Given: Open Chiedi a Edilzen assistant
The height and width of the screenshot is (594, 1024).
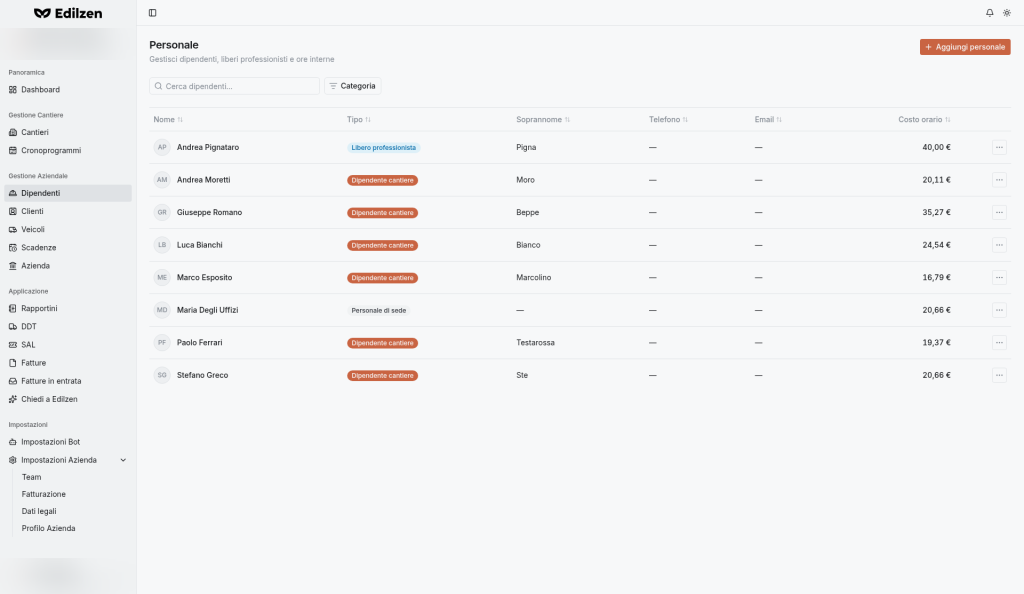Looking at the screenshot, I should tap(68, 399).
